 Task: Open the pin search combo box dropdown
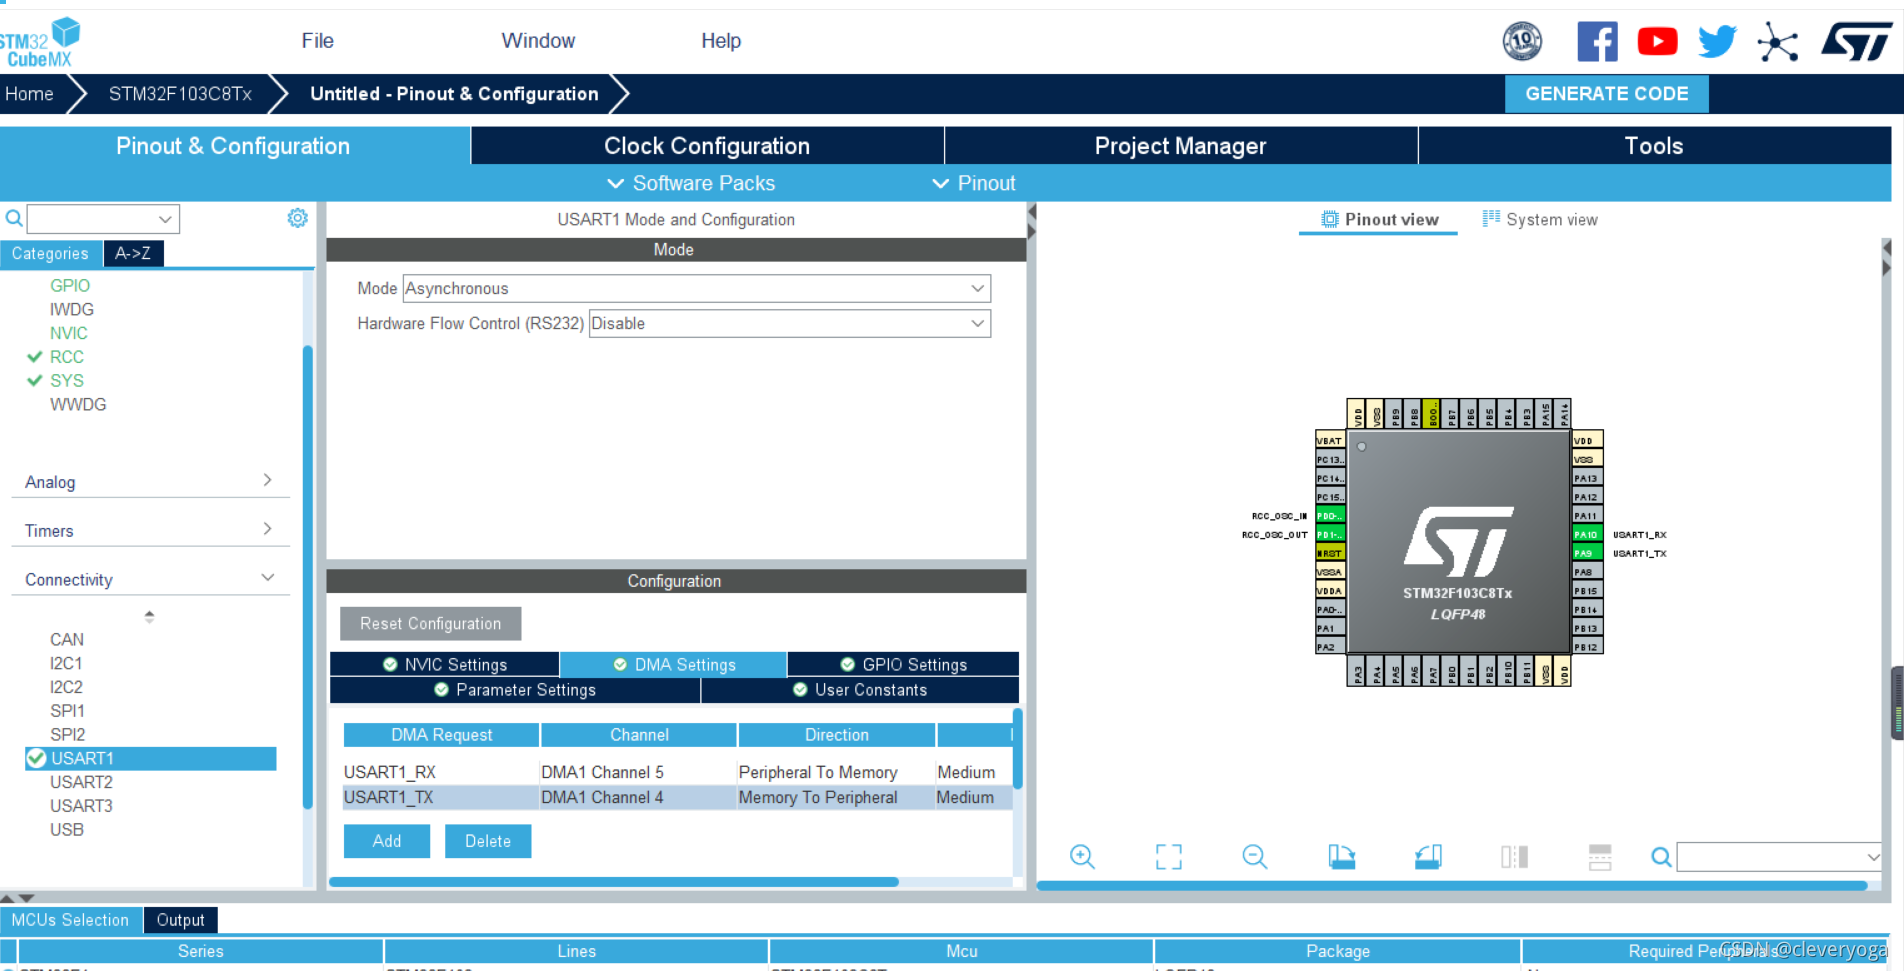(x=1873, y=857)
